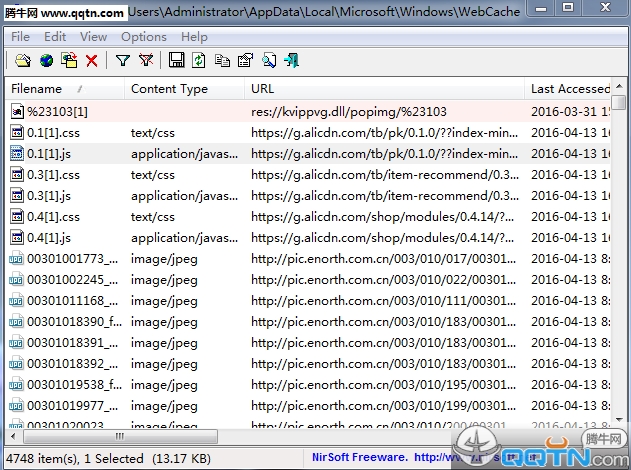Screen dimensions: 631x470
Task: Sort by Filename column header
Action: click(x=64, y=89)
